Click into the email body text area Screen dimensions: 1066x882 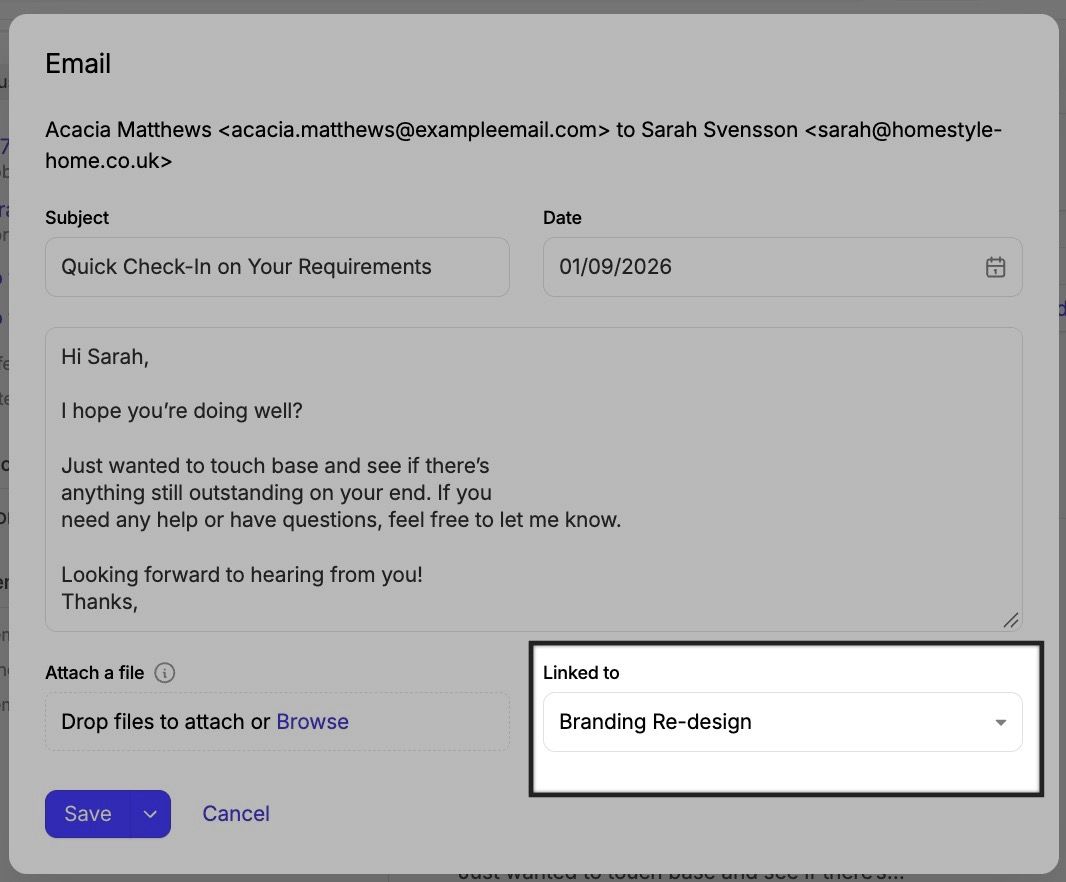[x=534, y=479]
